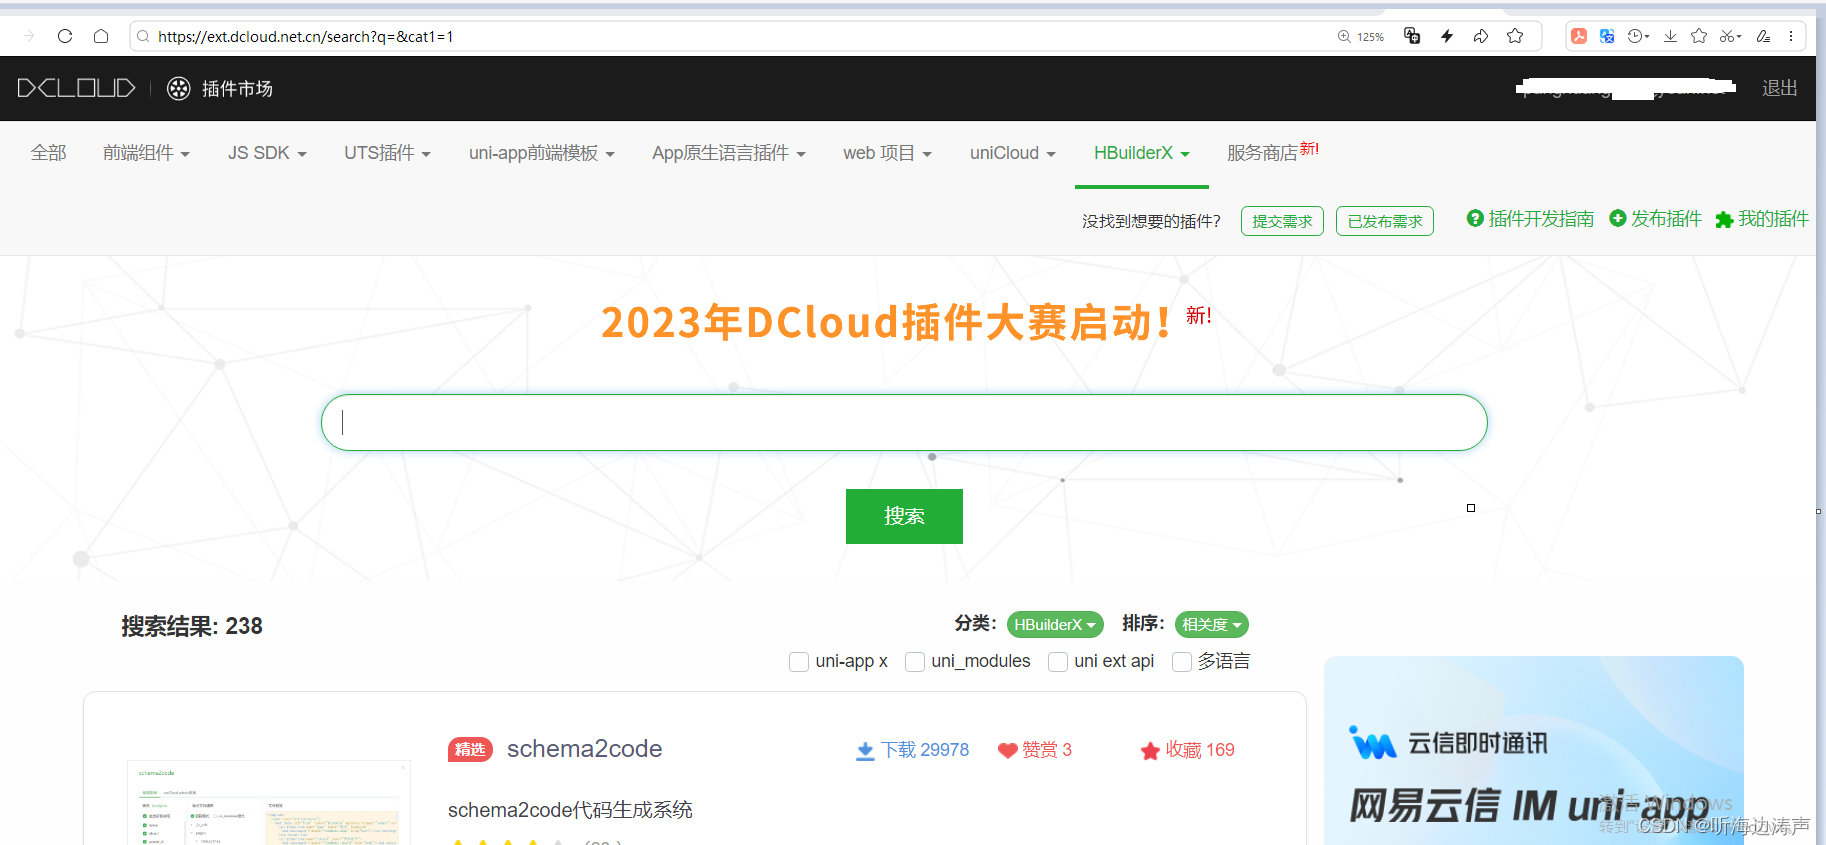Open the 分类 HBuilderX filter dropdown
Viewport: 1826px width, 845px height.
1055,624
